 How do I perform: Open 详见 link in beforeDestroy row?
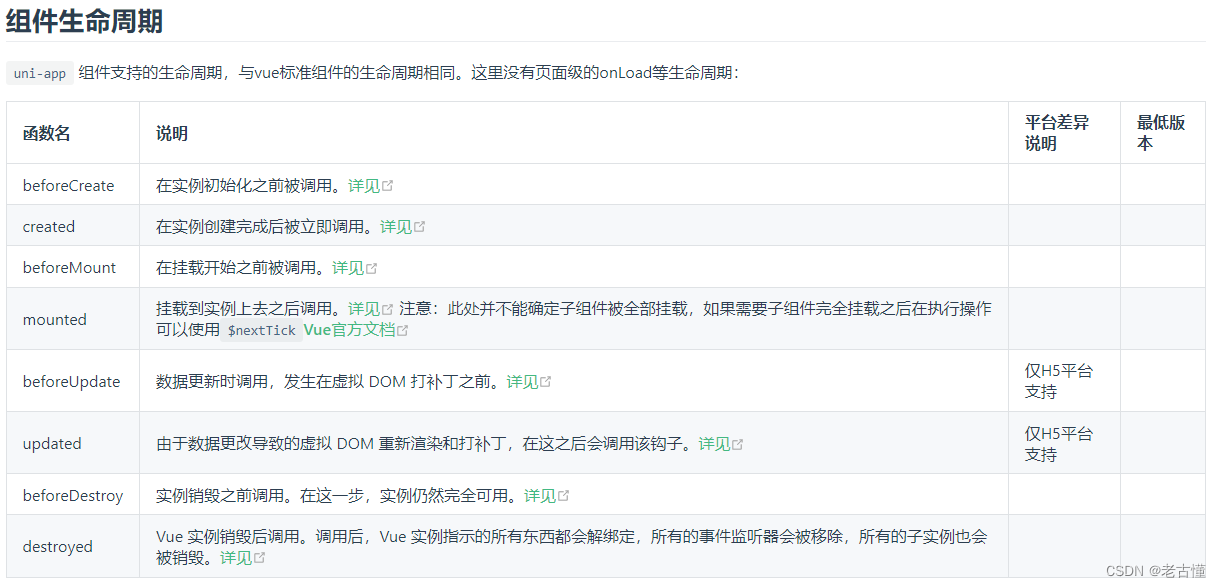click(x=540, y=495)
